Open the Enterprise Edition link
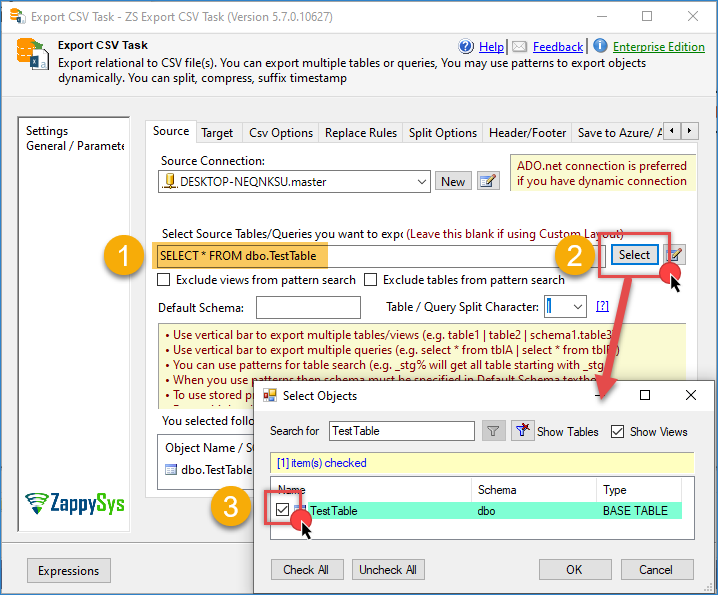This screenshot has width=718, height=595. [658, 47]
